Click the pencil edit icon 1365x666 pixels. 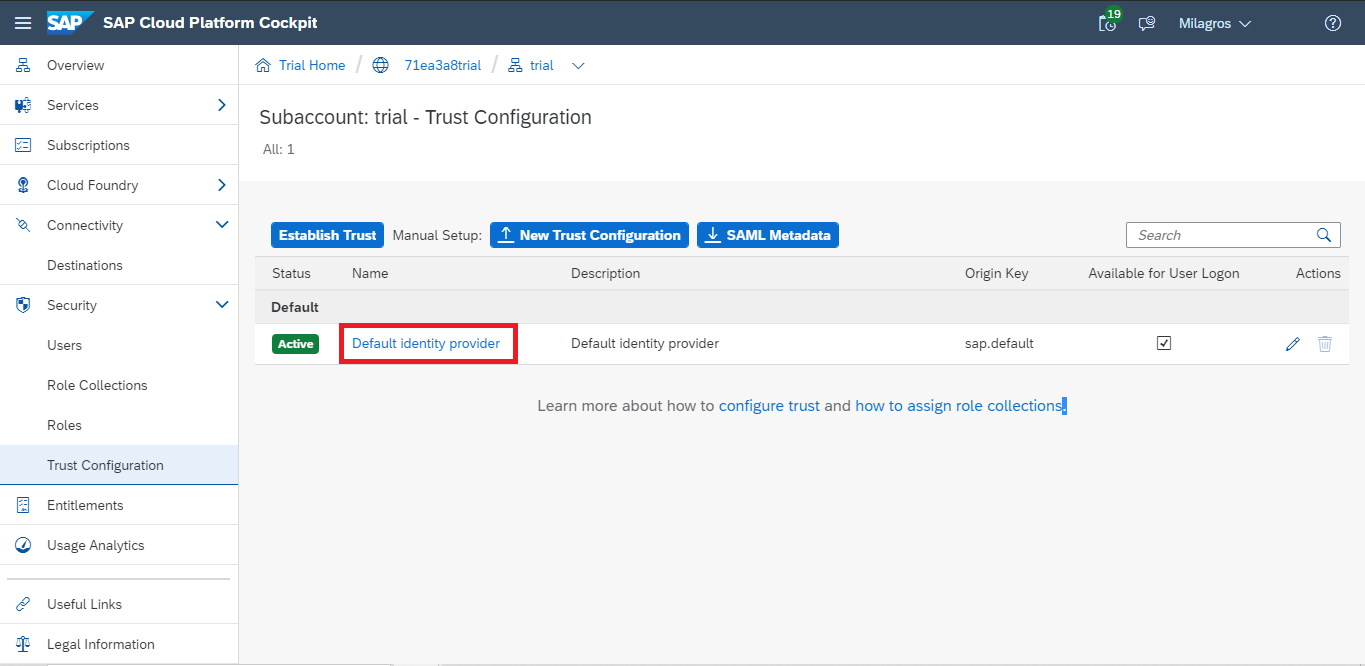point(1293,344)
